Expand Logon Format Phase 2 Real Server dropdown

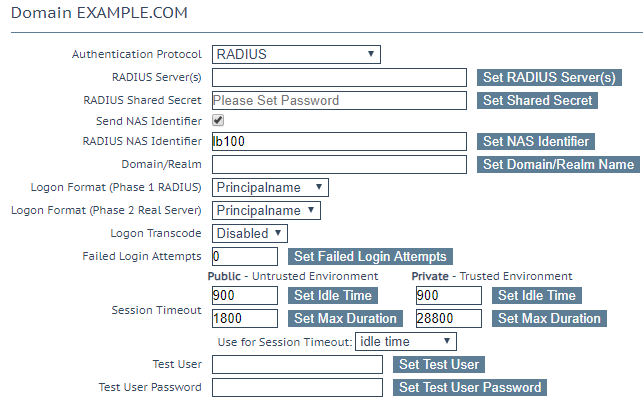(x=266, y=210)
